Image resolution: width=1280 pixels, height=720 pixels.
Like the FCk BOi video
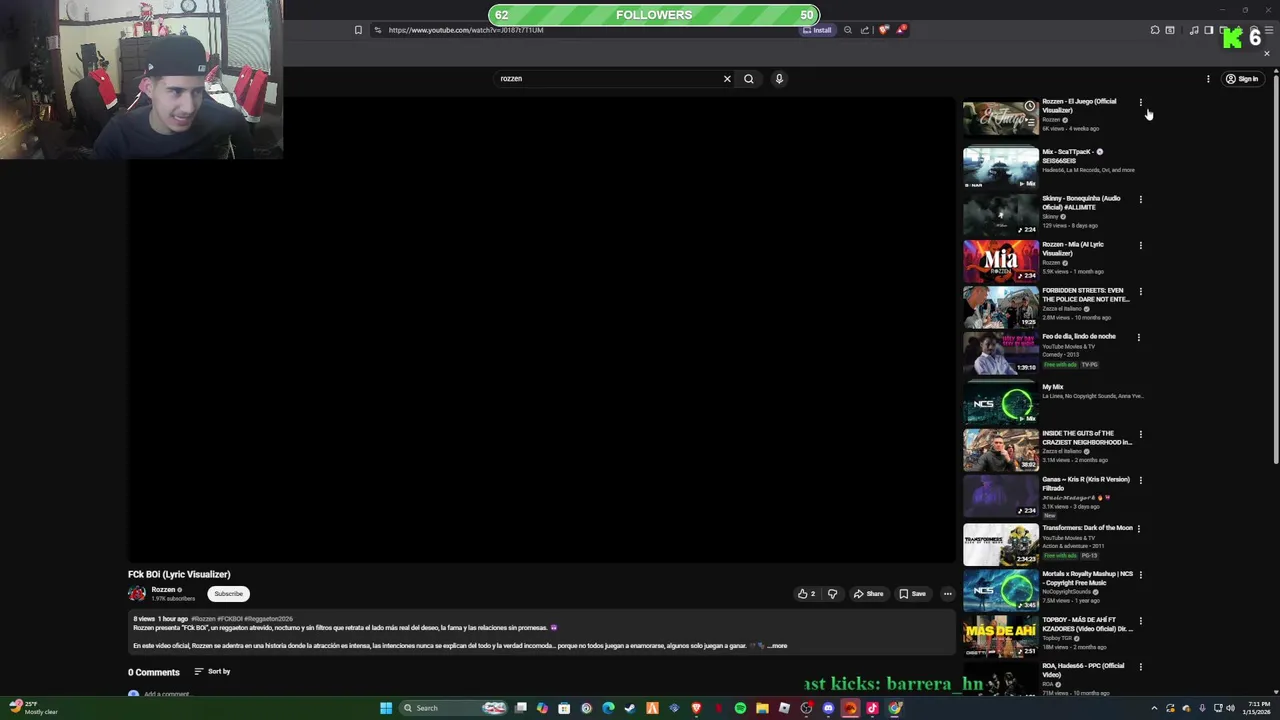(x=806, y=594)
